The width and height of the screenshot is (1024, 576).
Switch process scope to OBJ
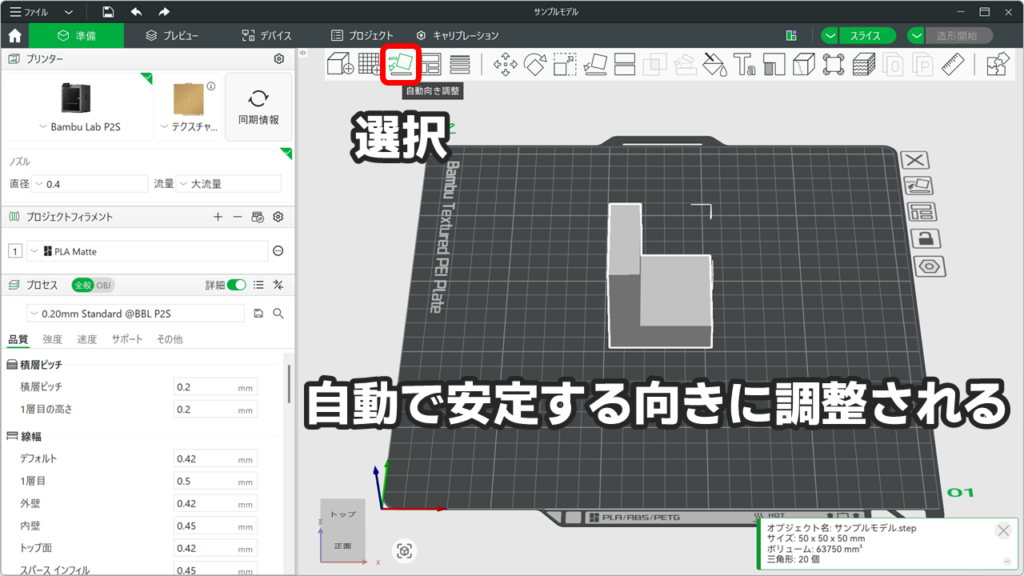104,285
